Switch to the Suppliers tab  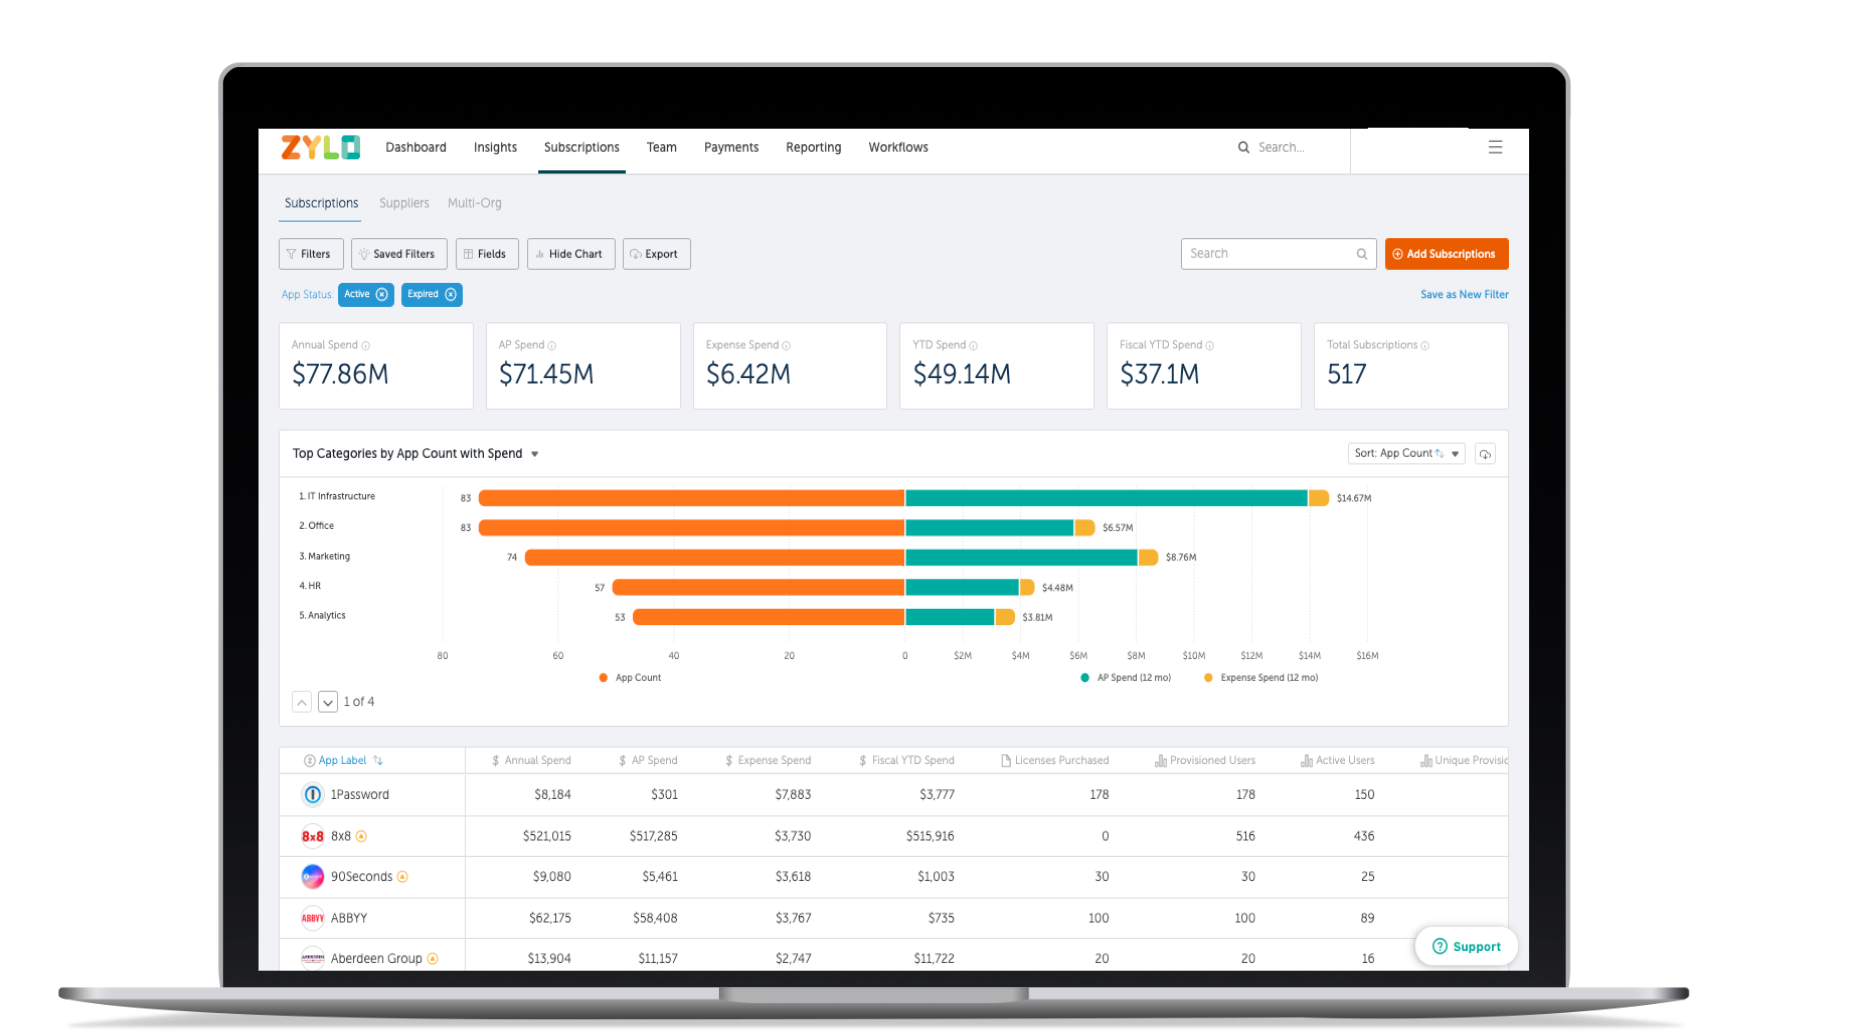click(x=404, y=203)
